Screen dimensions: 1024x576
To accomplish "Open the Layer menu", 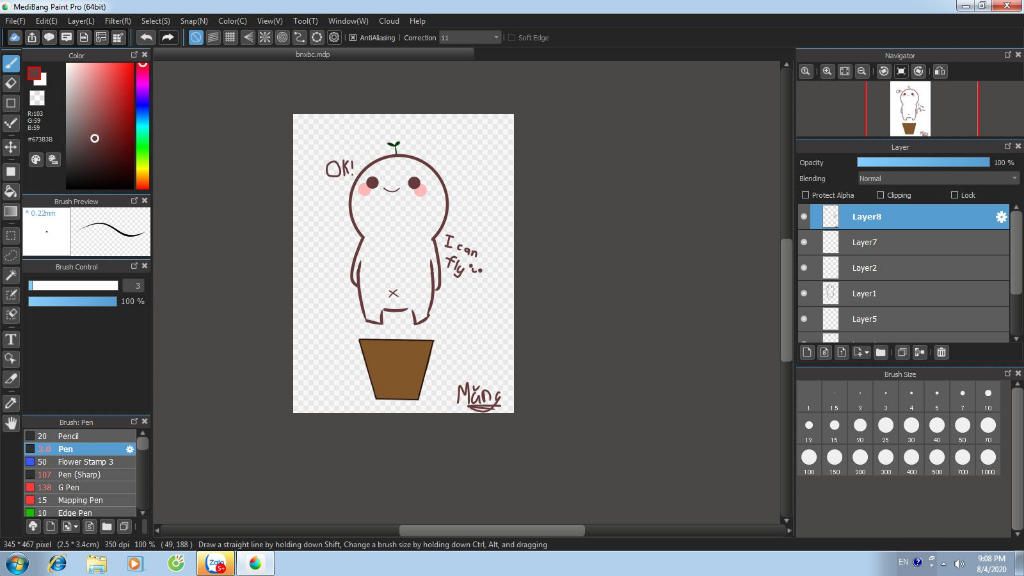I will click(81, 21).
